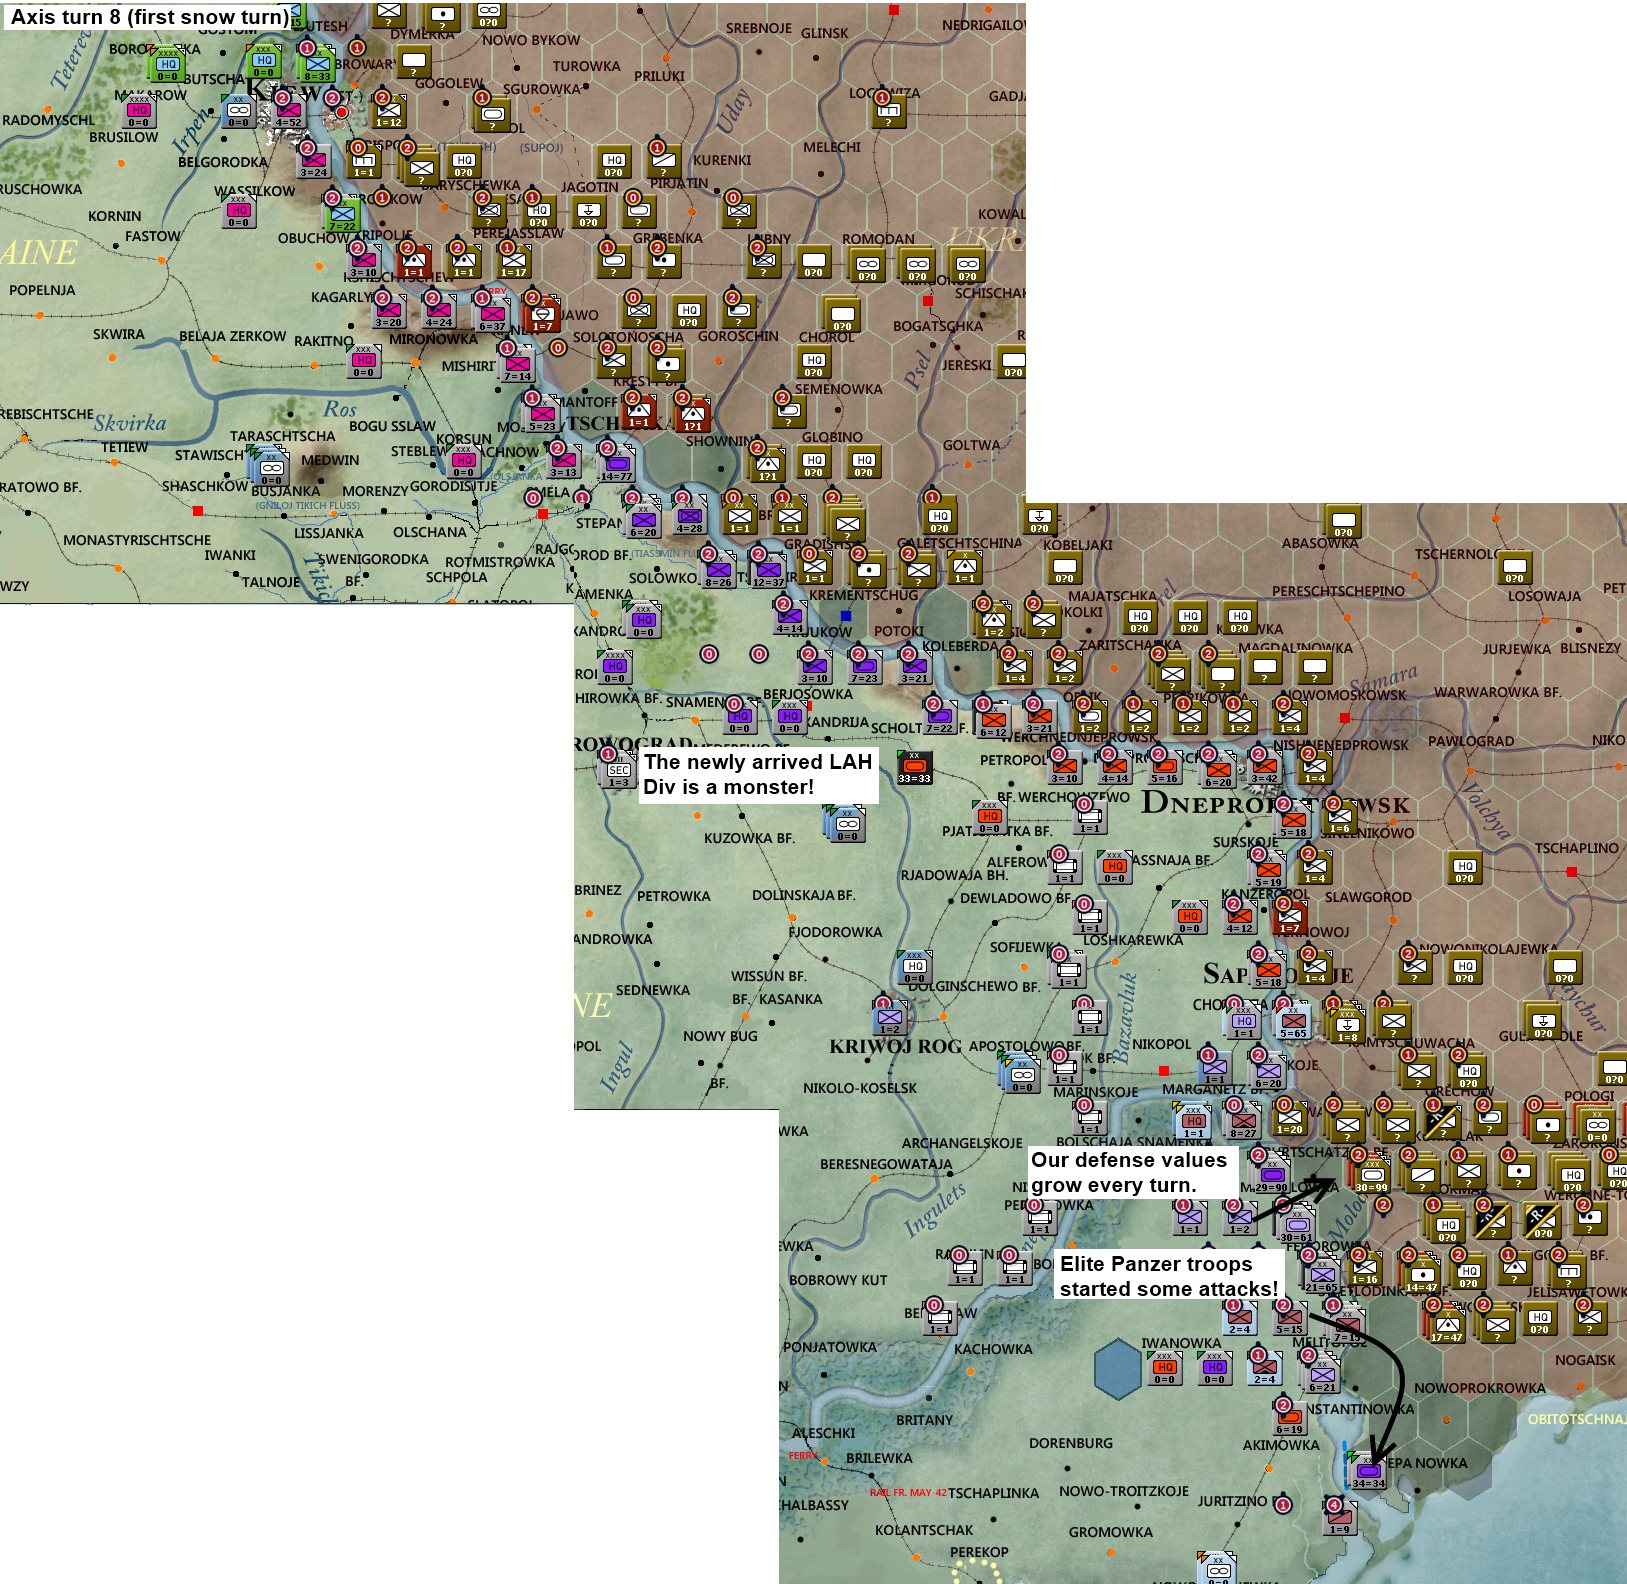1627x1584 pixels.
Task: Select the pink HQ near Makarow
Action: coord(139,112)
